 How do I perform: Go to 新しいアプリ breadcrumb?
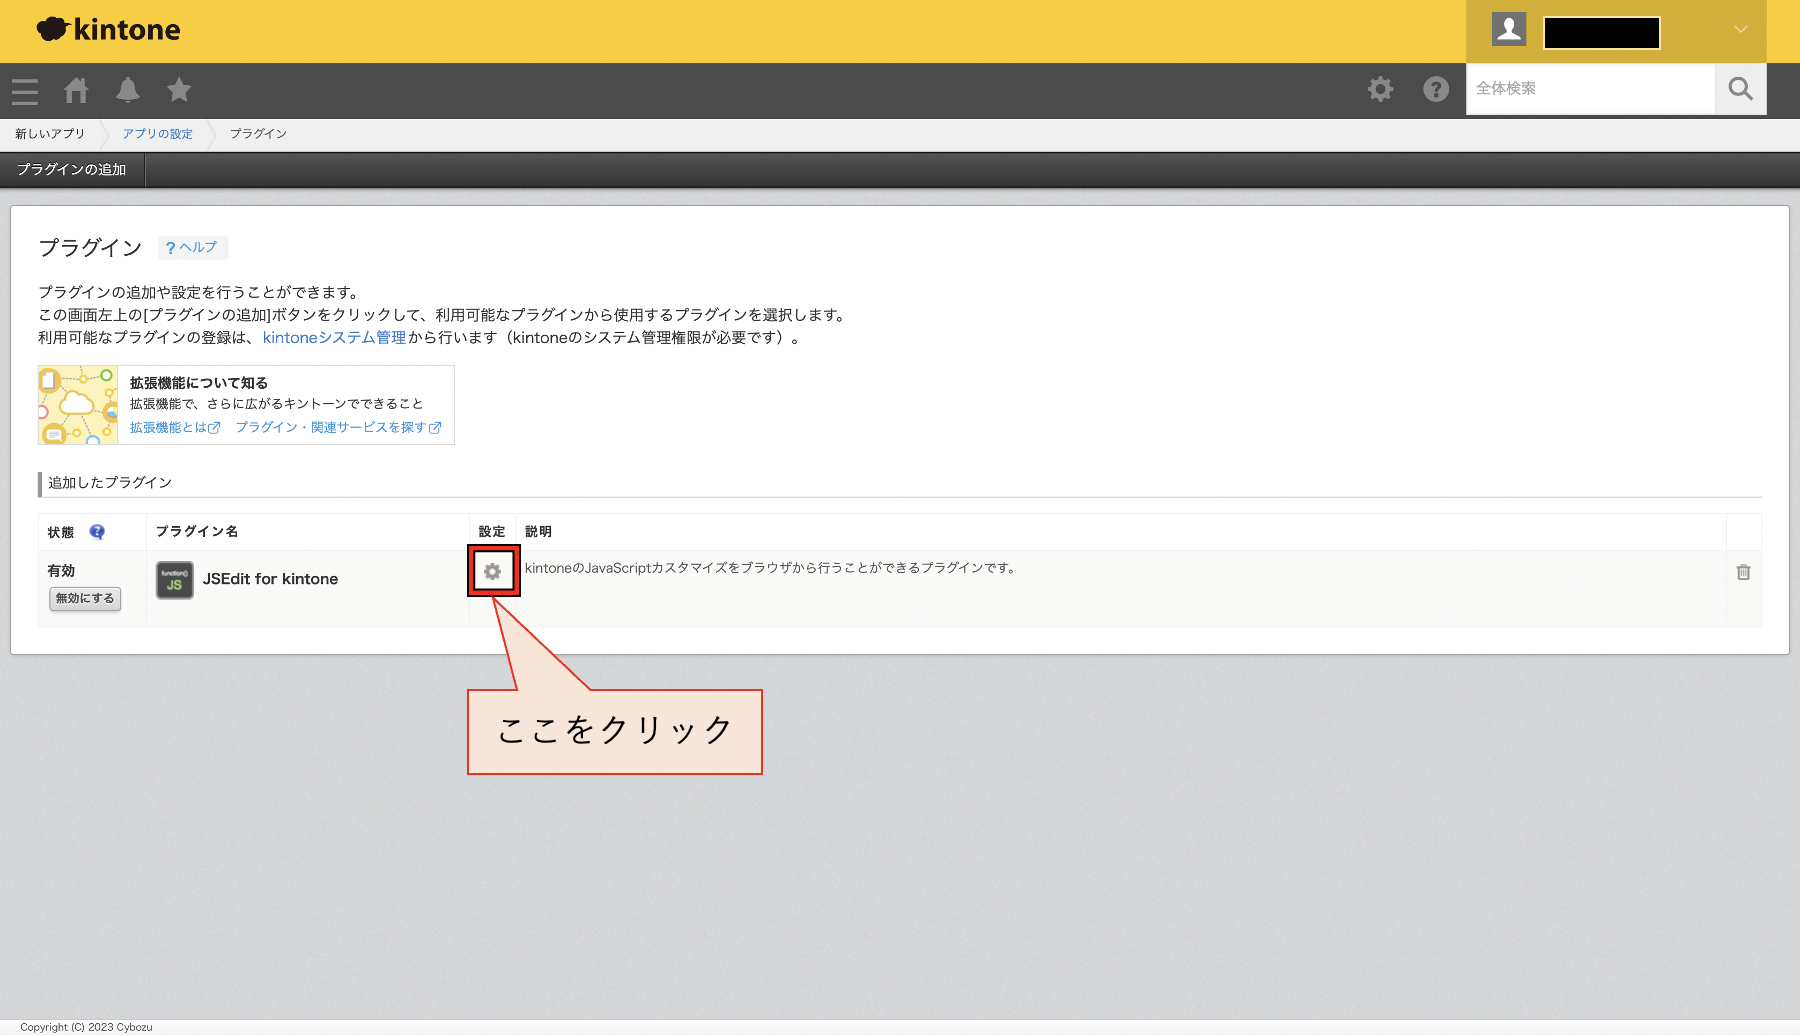pos(50,134)
